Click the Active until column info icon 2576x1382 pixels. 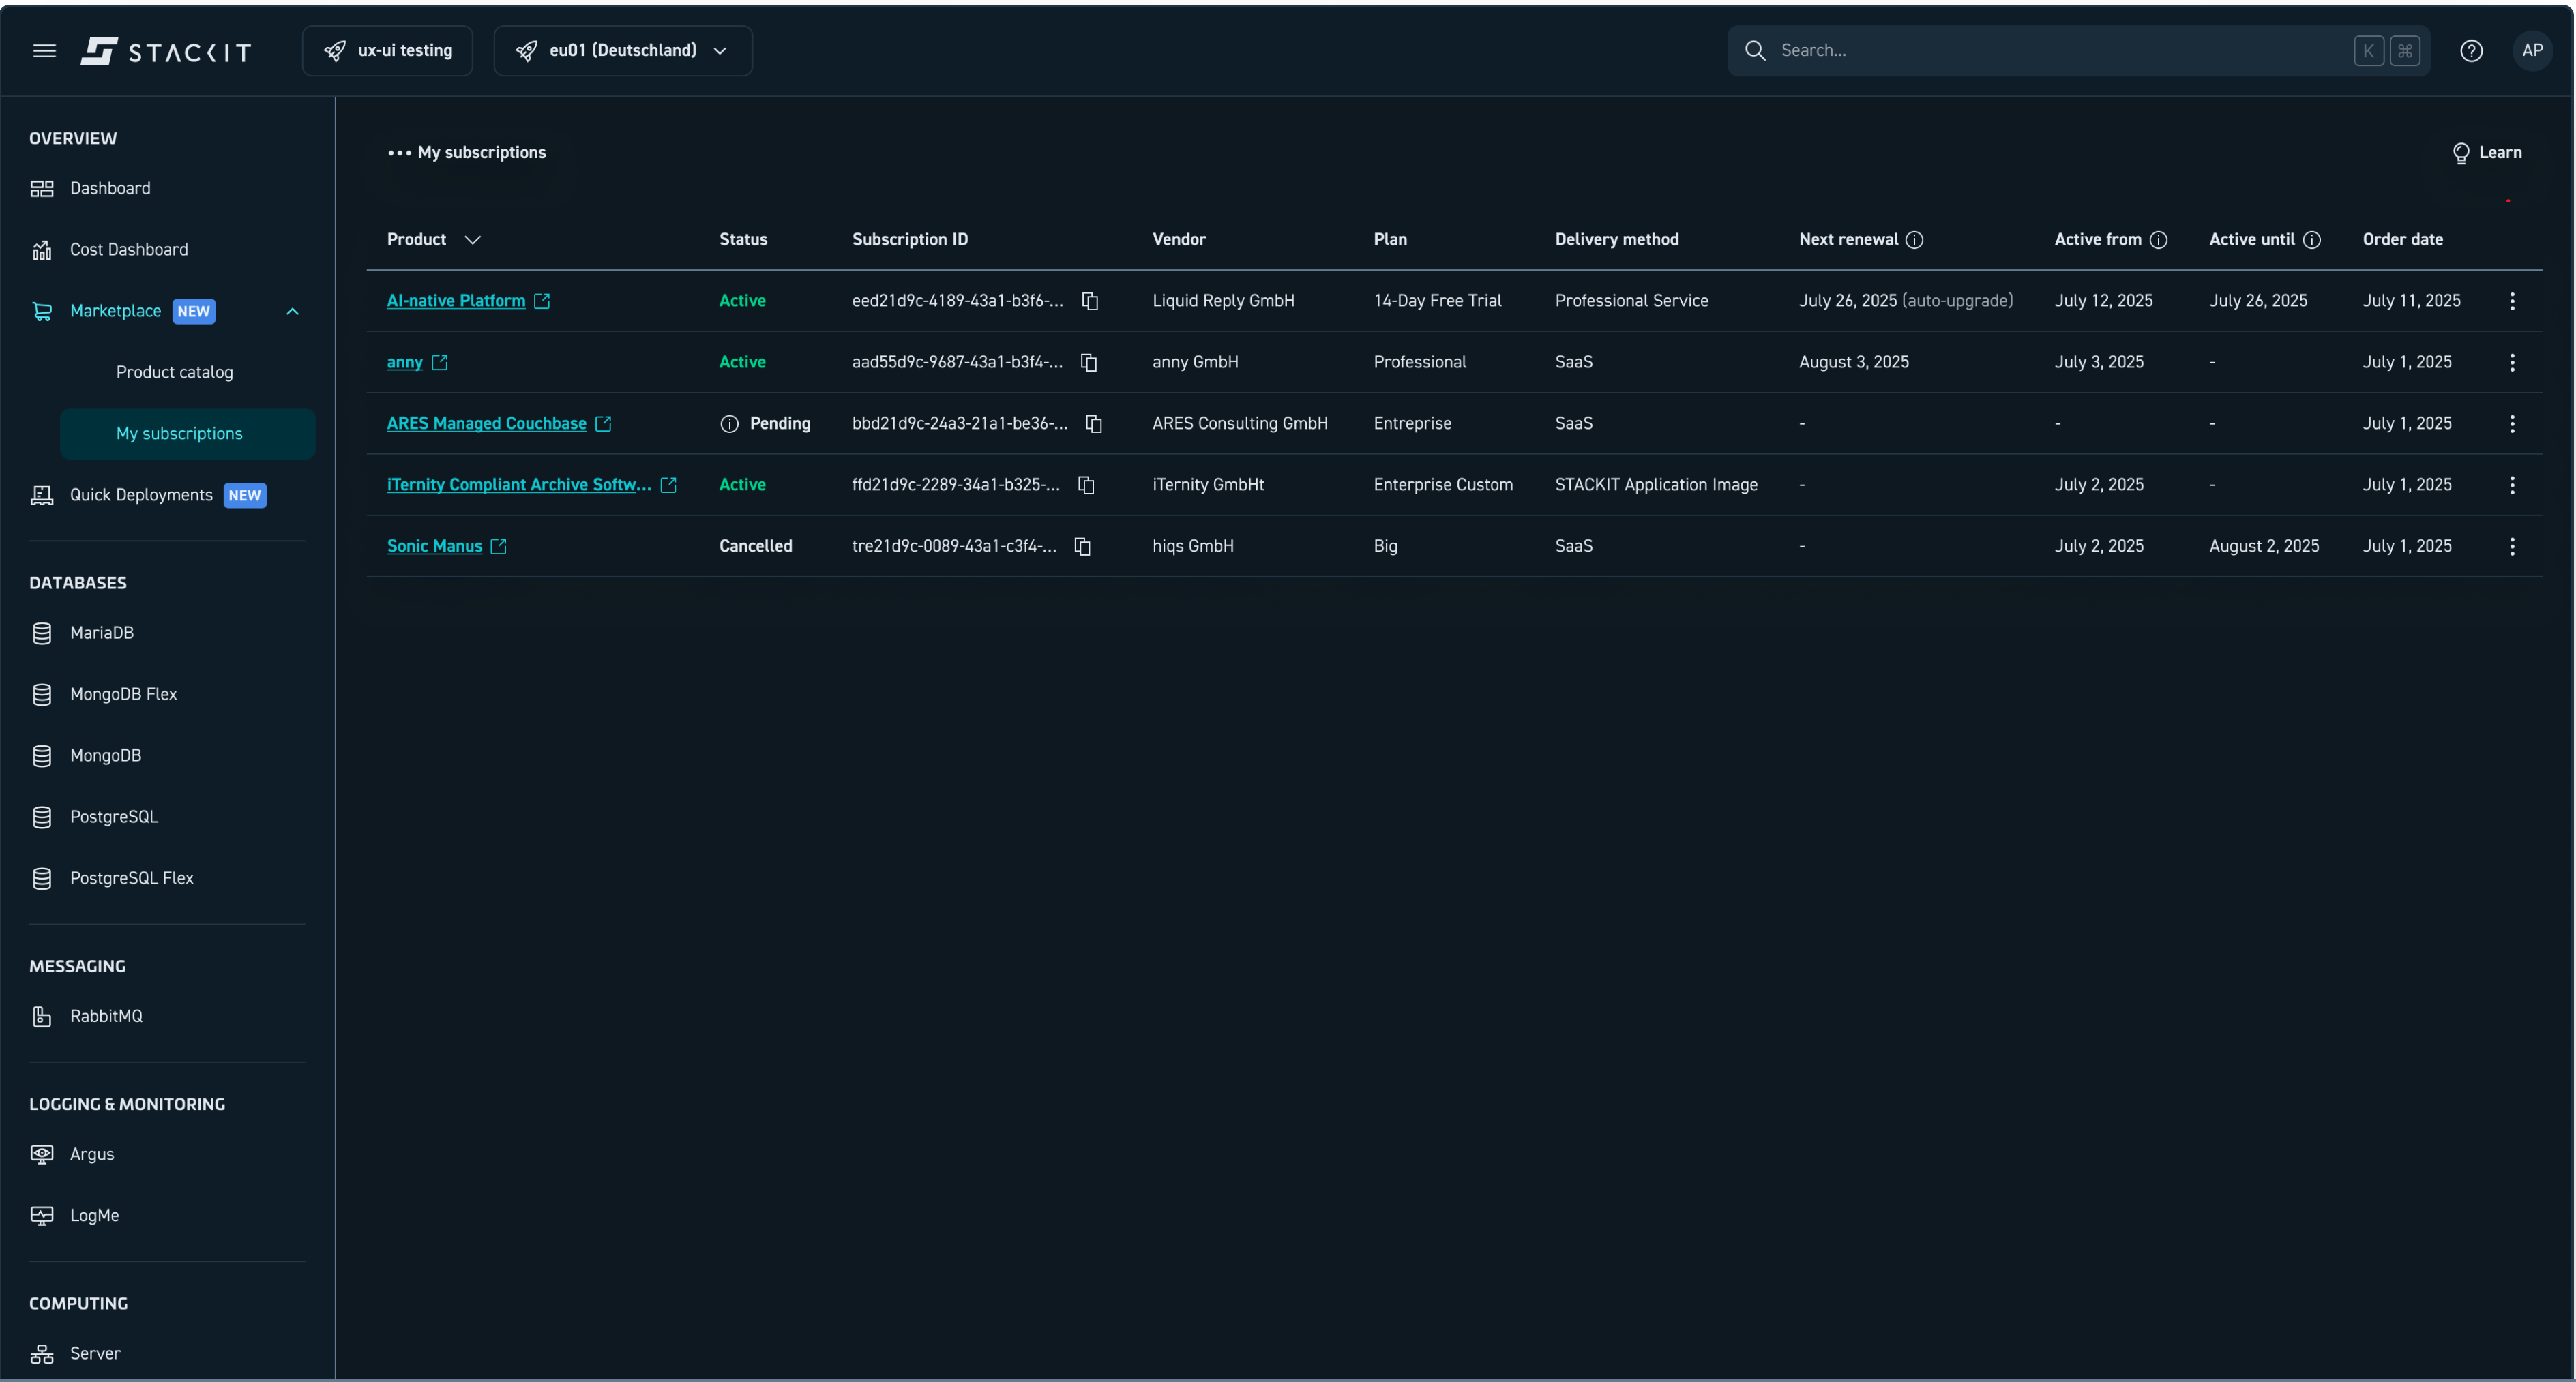pos(2312,240)
